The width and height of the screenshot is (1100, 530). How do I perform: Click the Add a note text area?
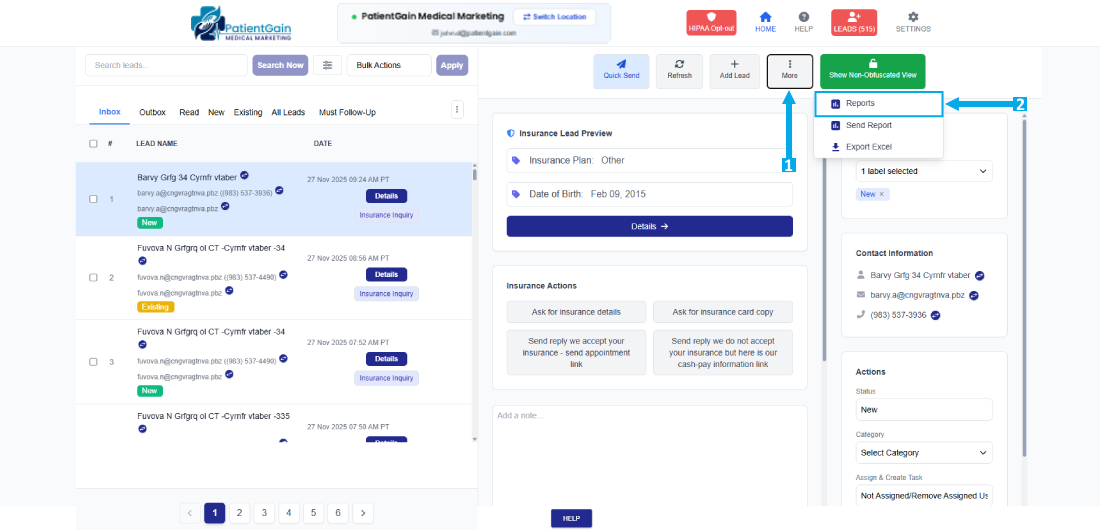point(650,455)
